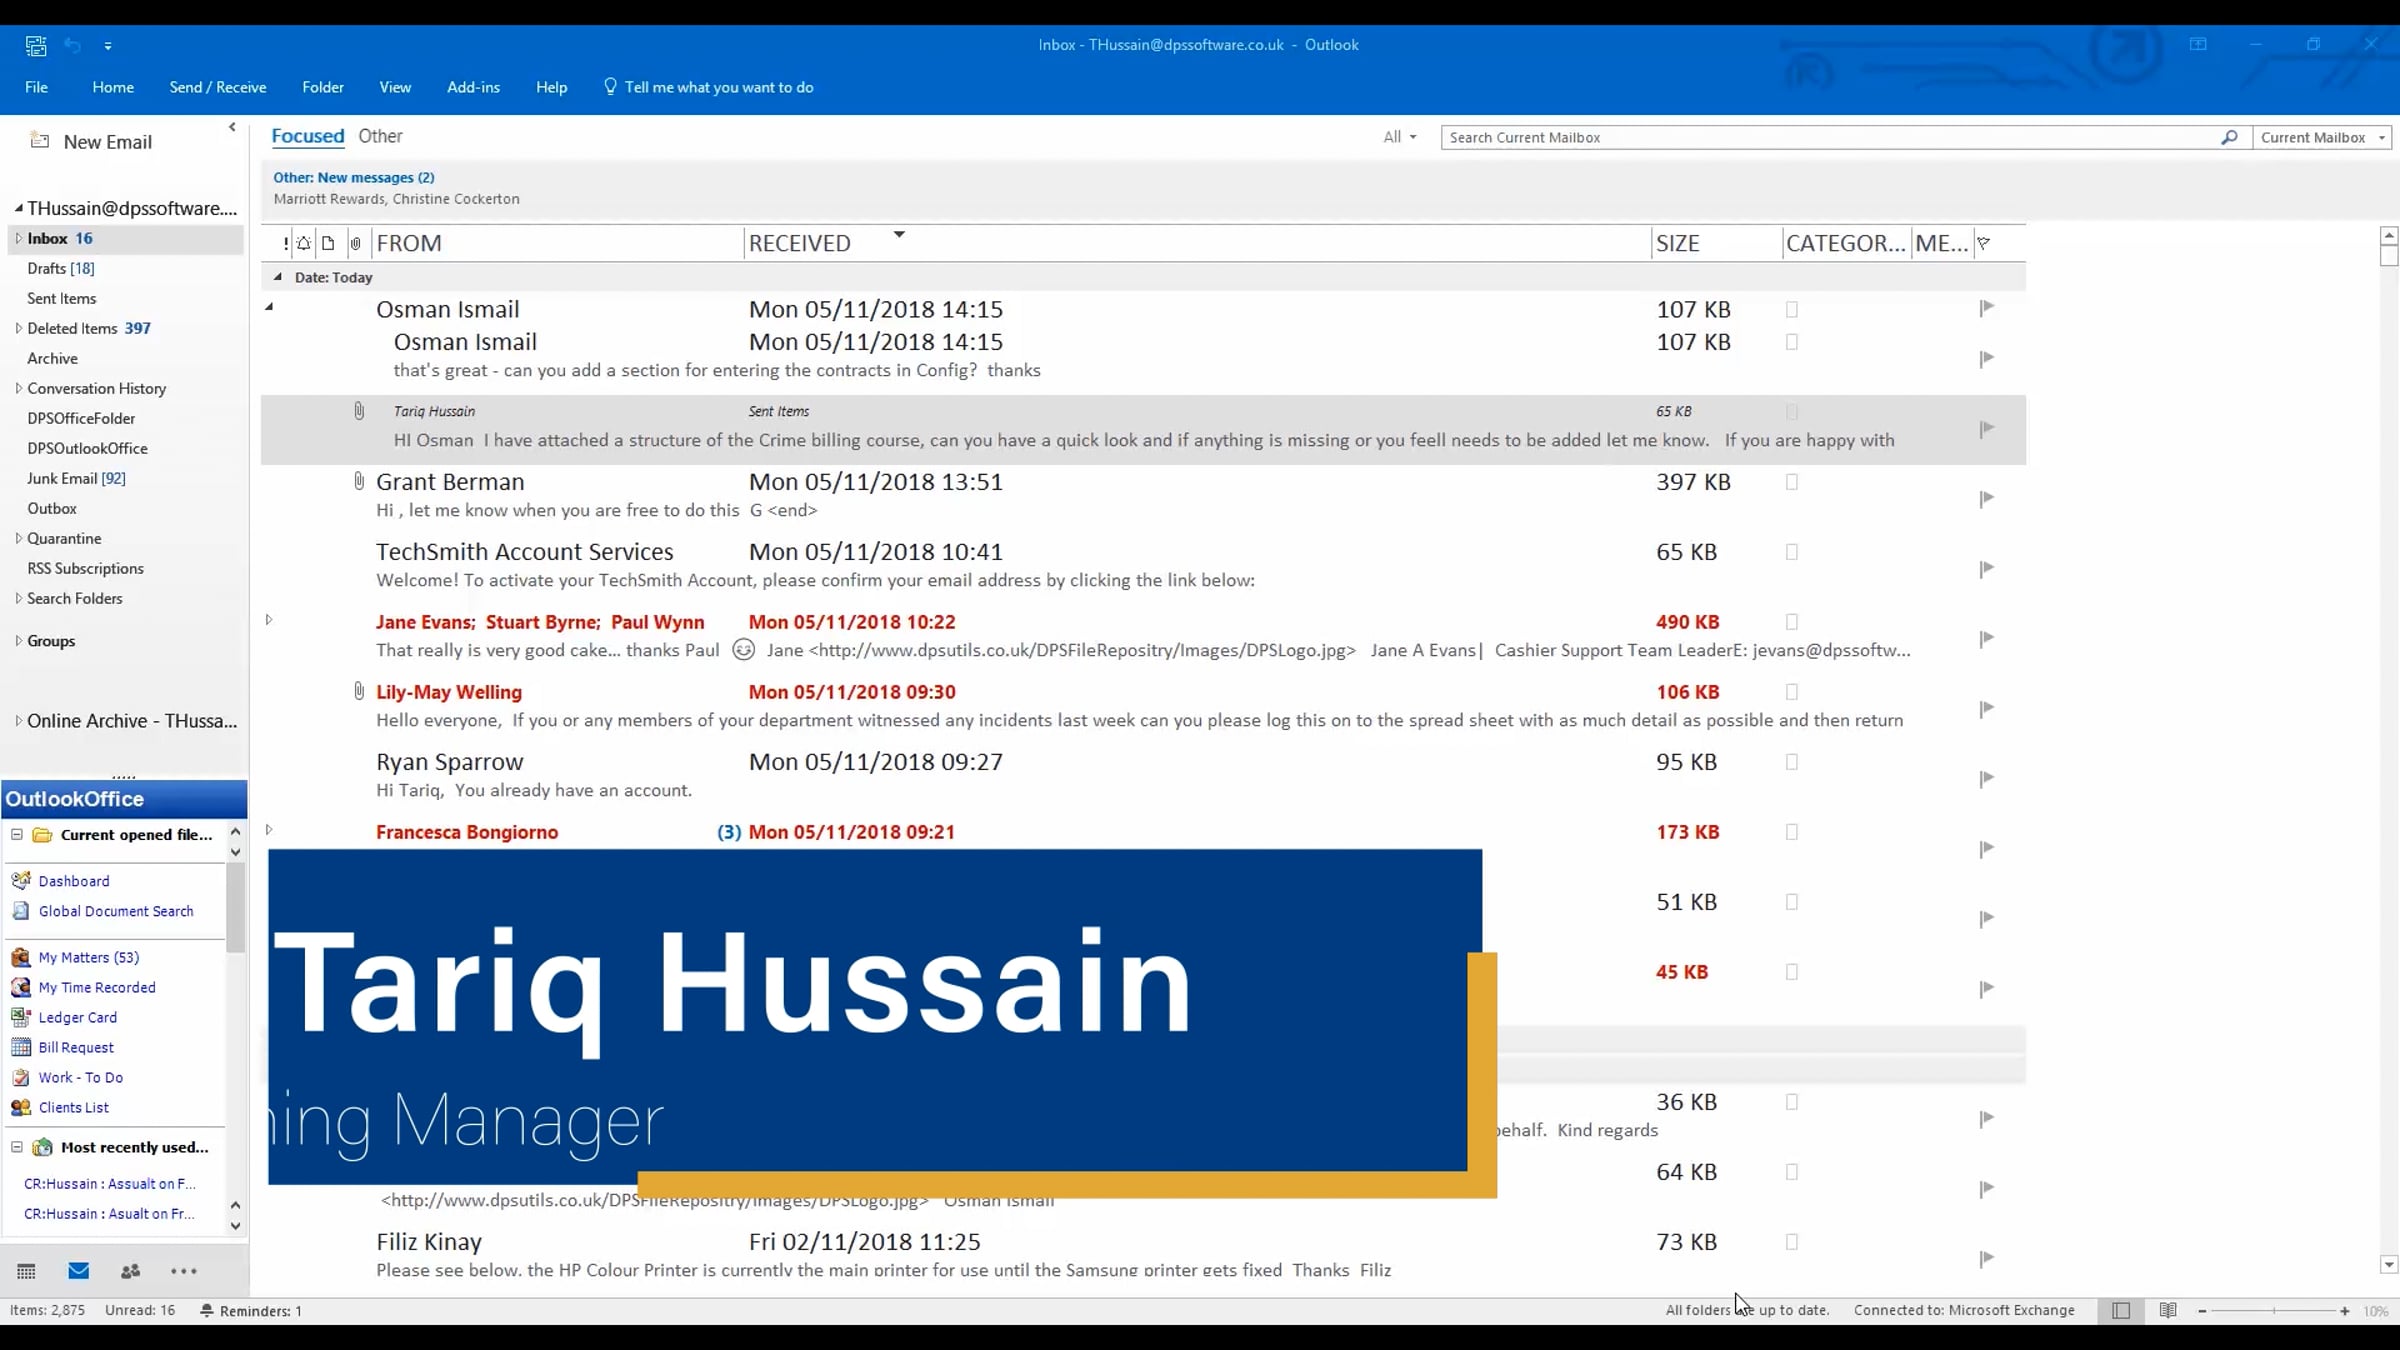Image resolution: width=2400 pixels, height=1350 pixels.
Task: Switch to Mail view icon
Action: click(79, 1271)
